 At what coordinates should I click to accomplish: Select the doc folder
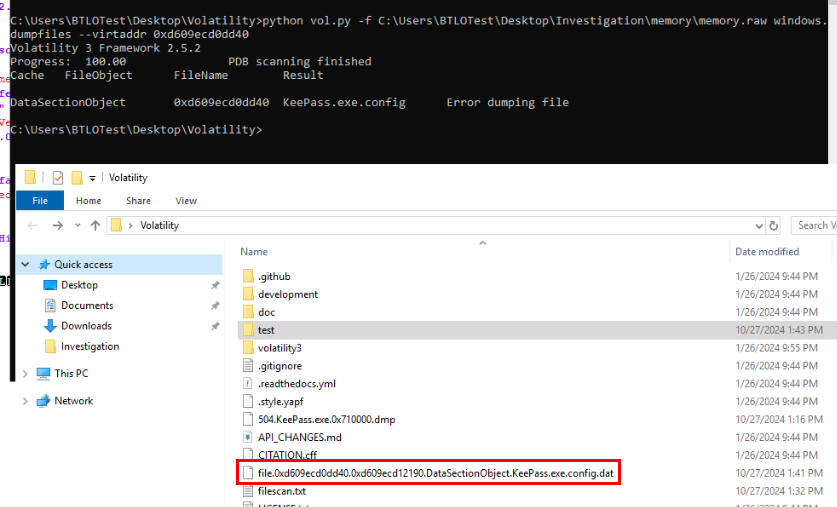(x=266, y=312)
